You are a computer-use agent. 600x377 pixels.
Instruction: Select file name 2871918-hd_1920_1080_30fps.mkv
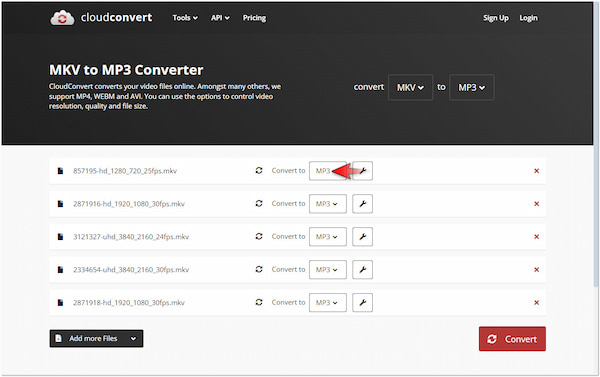click(129, 302)
